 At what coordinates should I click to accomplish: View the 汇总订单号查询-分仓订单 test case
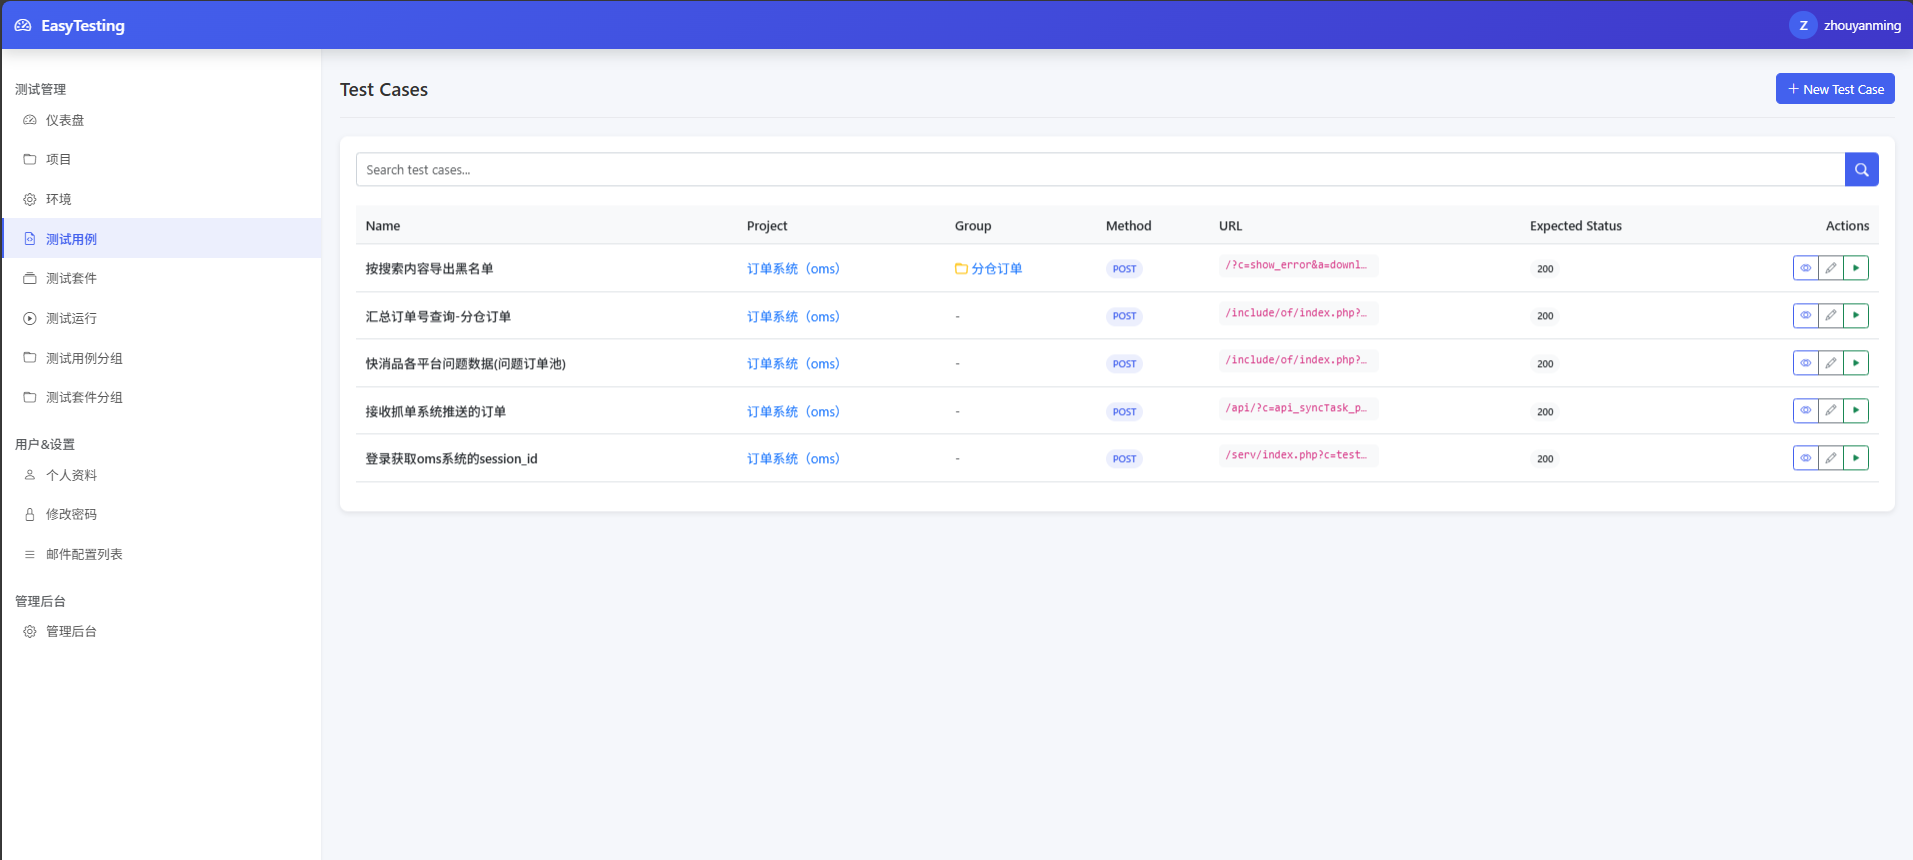tap(1805, 315)
